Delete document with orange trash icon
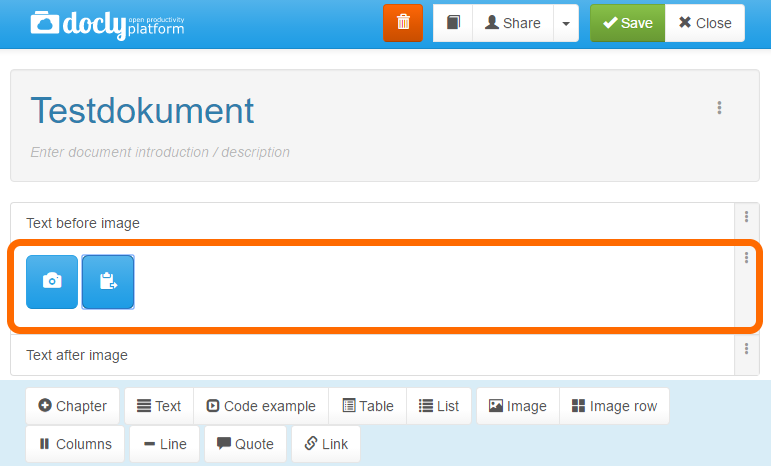The image size is (771, 466). click(403, 23)
